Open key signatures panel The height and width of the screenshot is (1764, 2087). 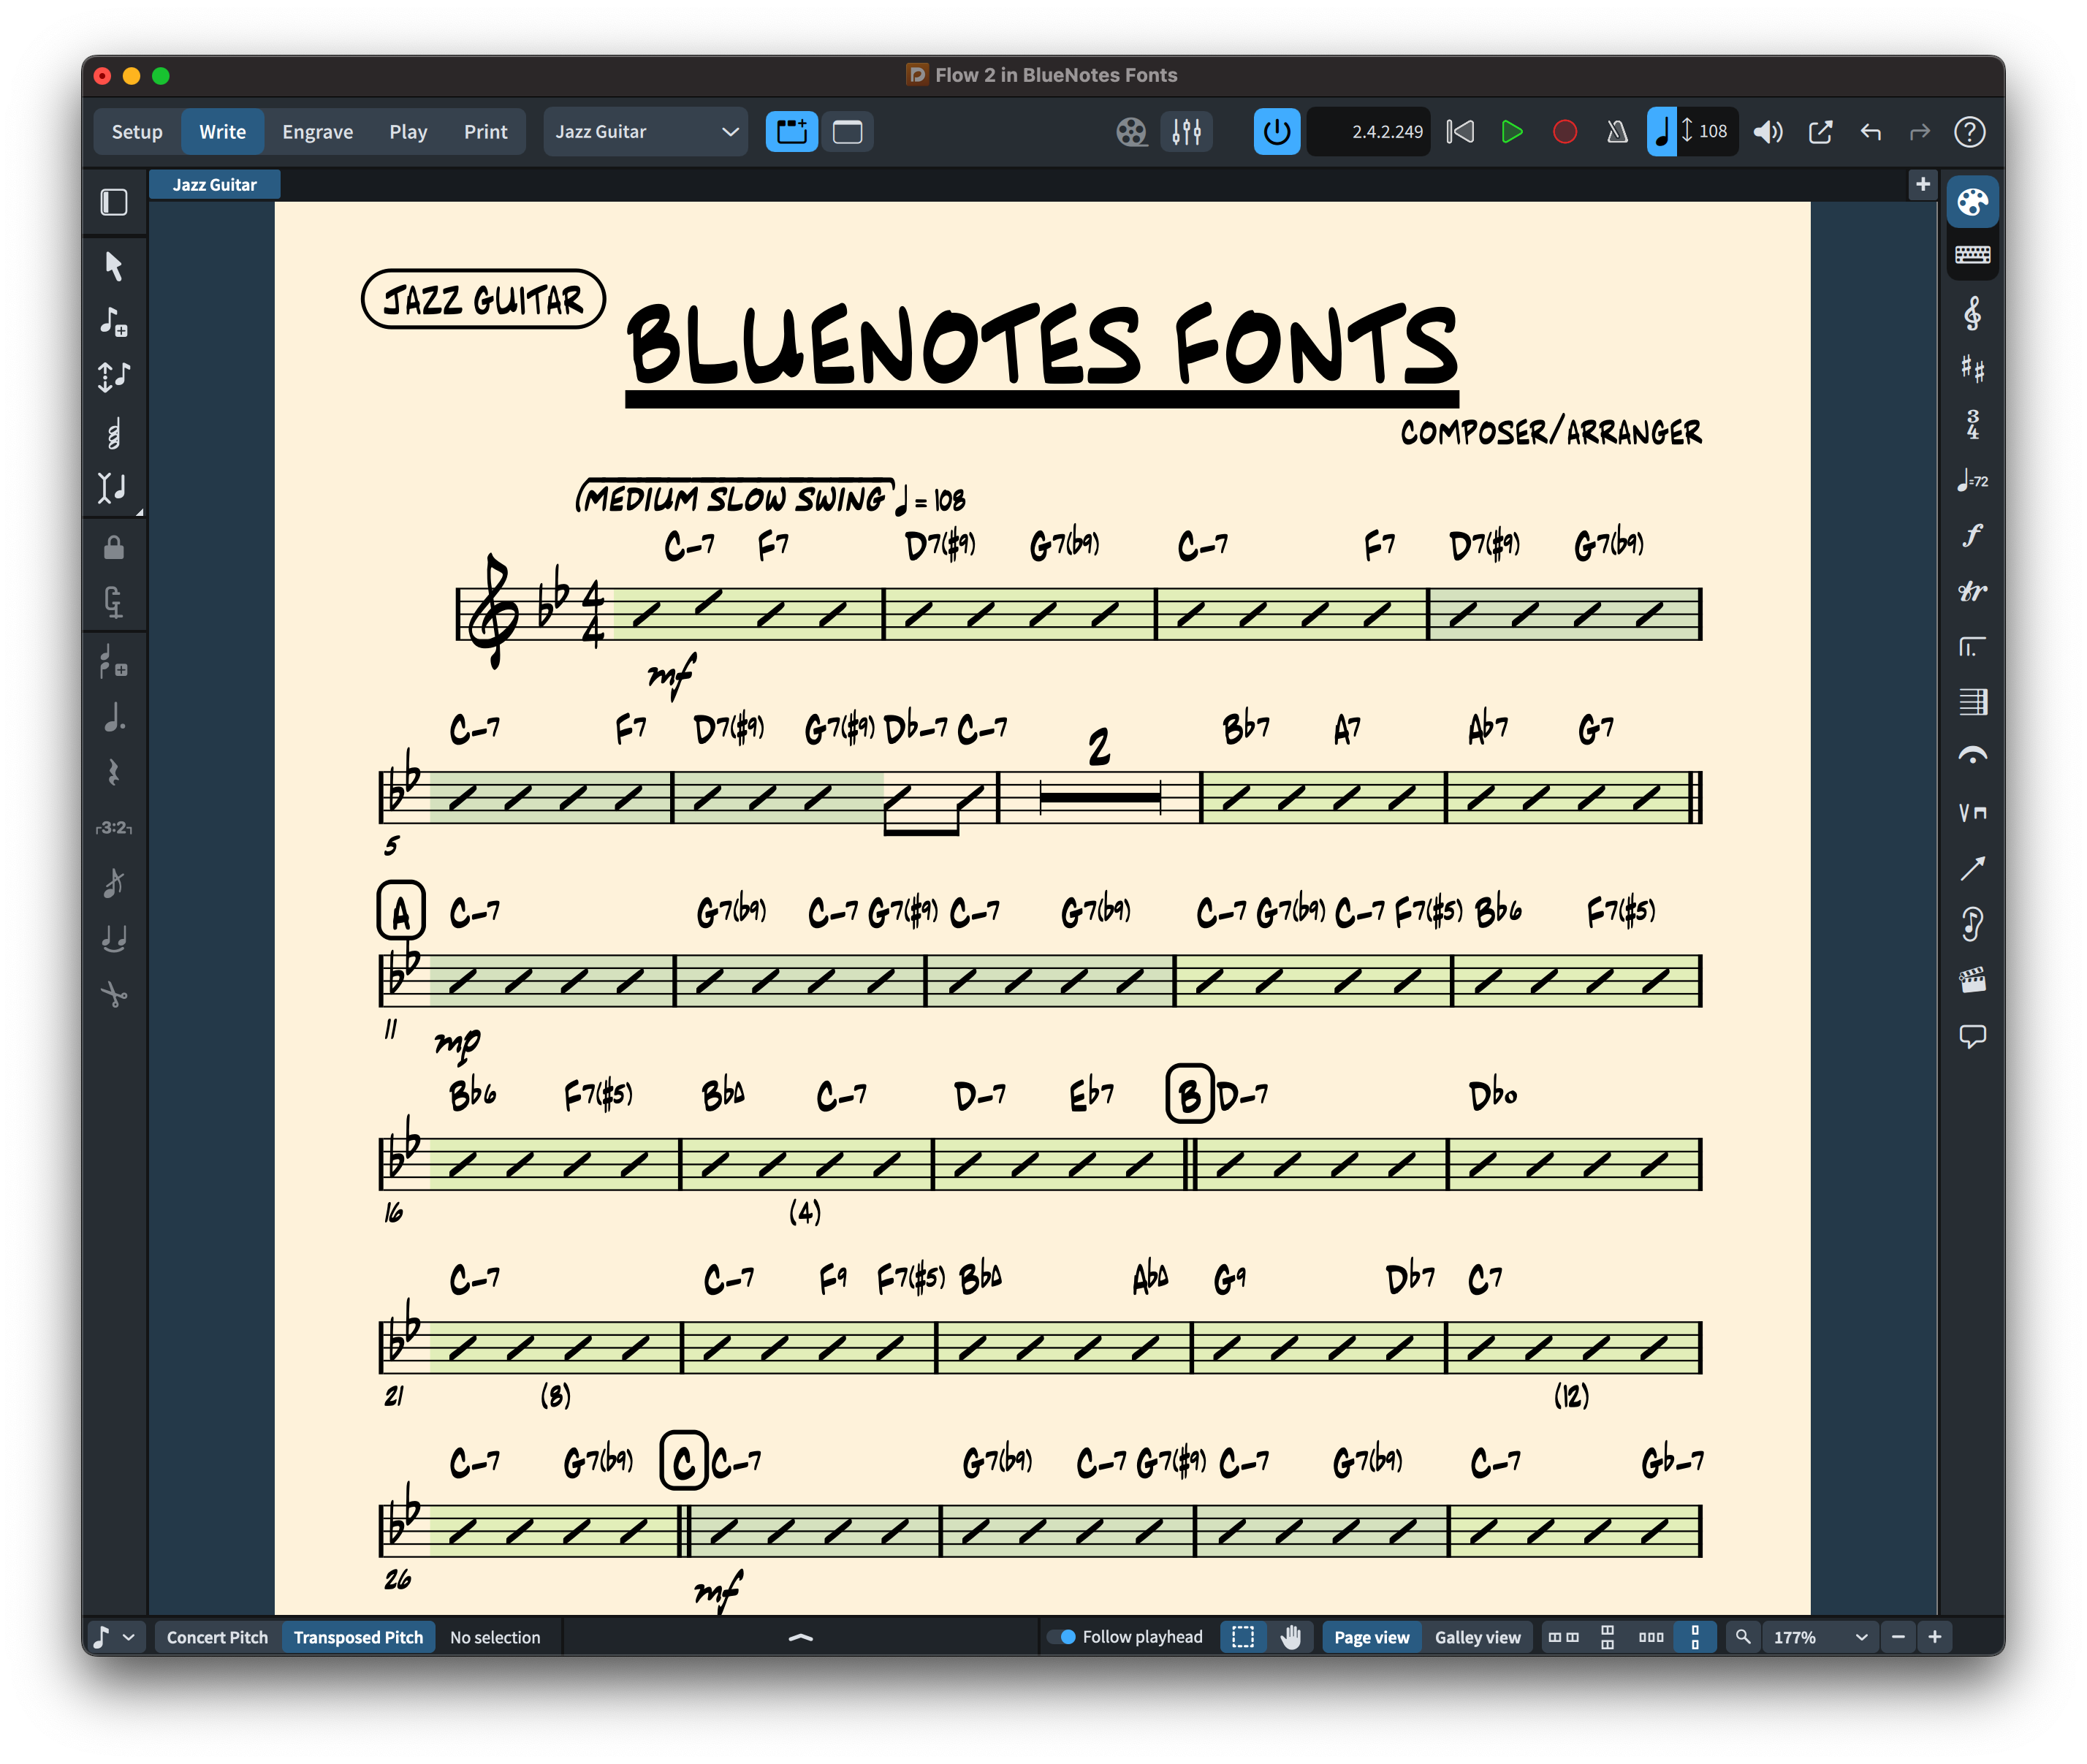coord(1972,369)
